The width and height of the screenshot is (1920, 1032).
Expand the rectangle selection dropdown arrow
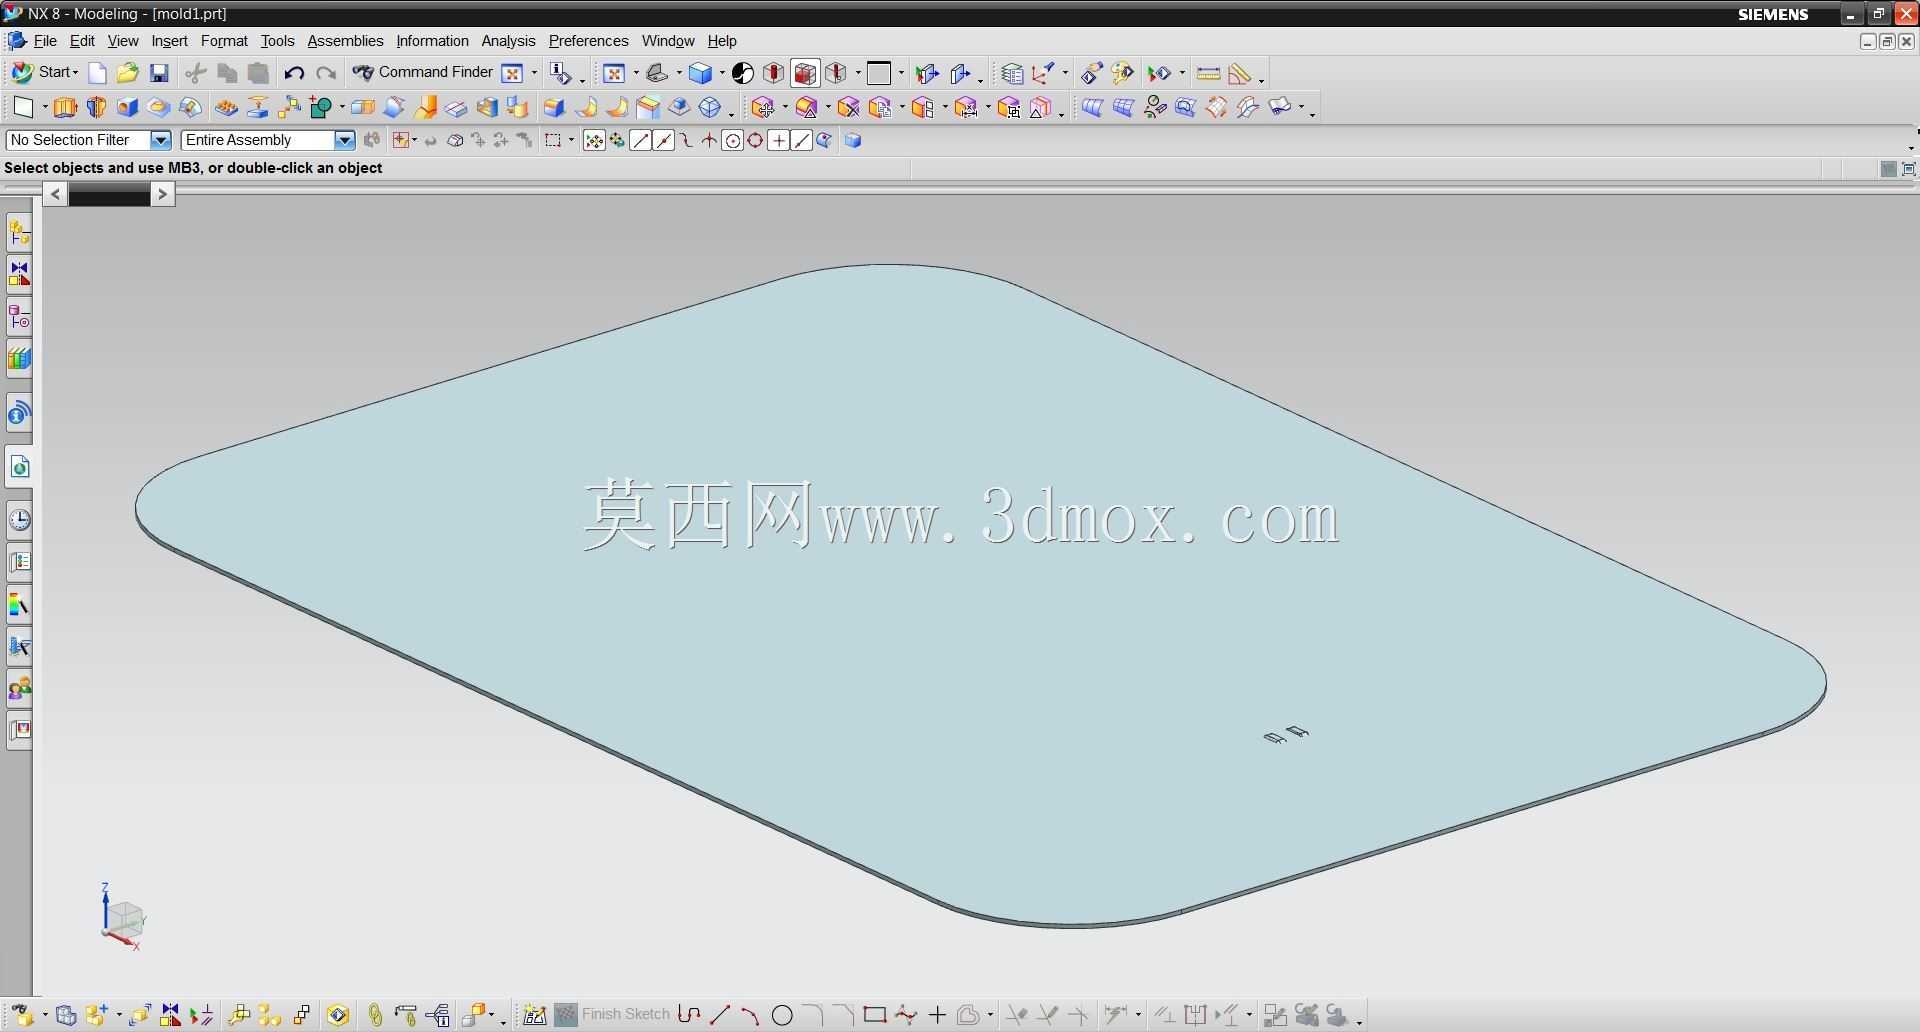coord(571,141)
